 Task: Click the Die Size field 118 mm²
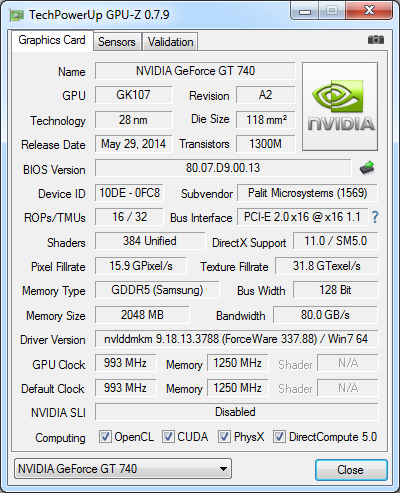coord(266,120)
